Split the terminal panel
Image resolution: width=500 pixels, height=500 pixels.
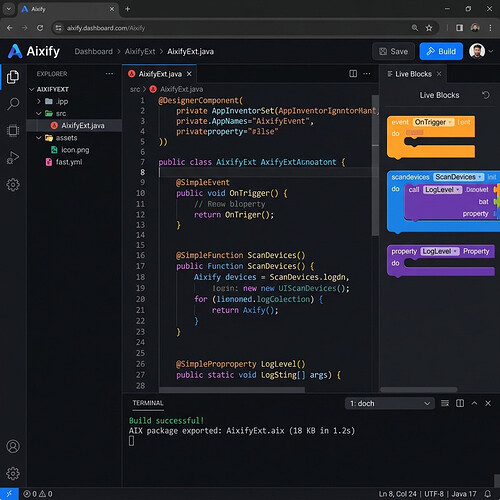point(460,403)
